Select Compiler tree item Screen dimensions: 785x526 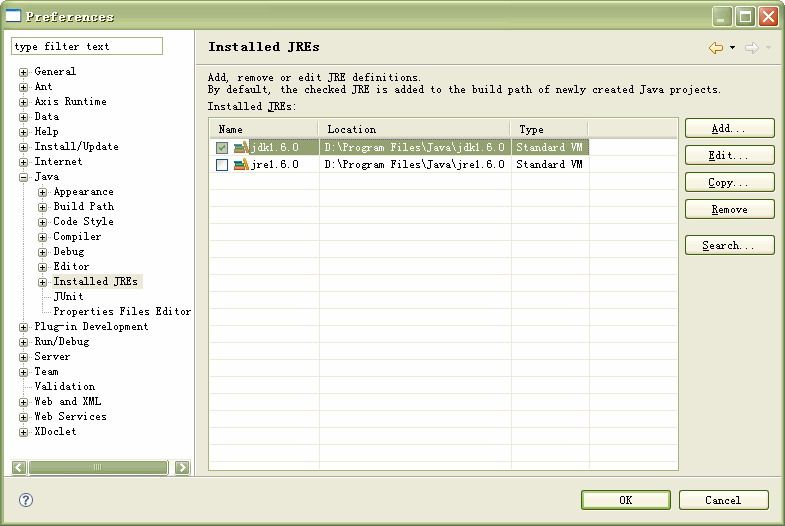(x=77, y=236)
